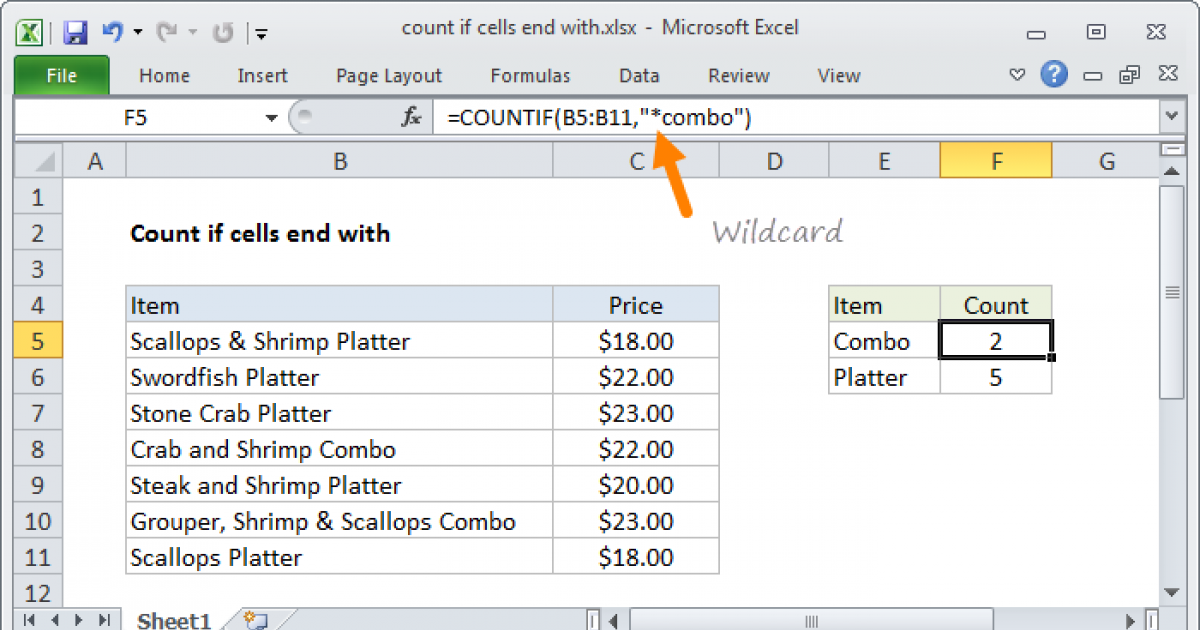Select the 'Swordfish Platter' cell
Image resolution: width=1200 pixels, height=630 pixels.
click(x=340, y=377)
